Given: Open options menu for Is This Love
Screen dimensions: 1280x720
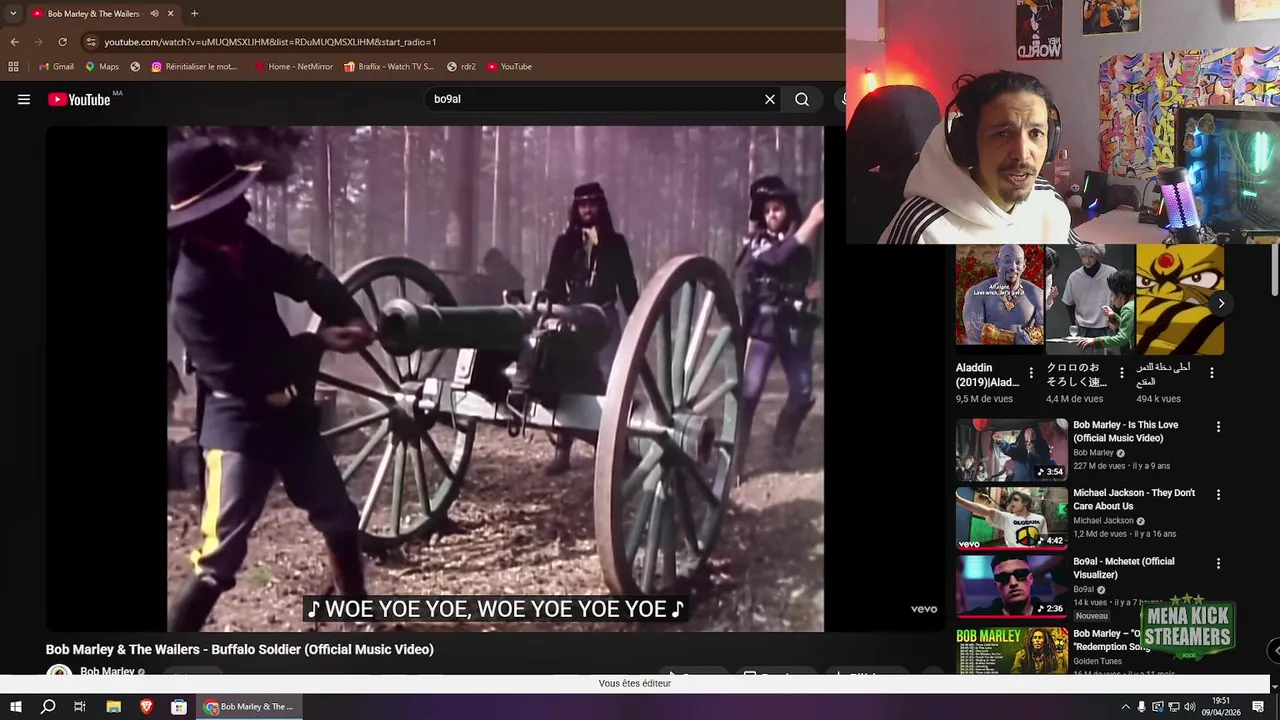Looking at the screenshot, I should (1218, 427).
